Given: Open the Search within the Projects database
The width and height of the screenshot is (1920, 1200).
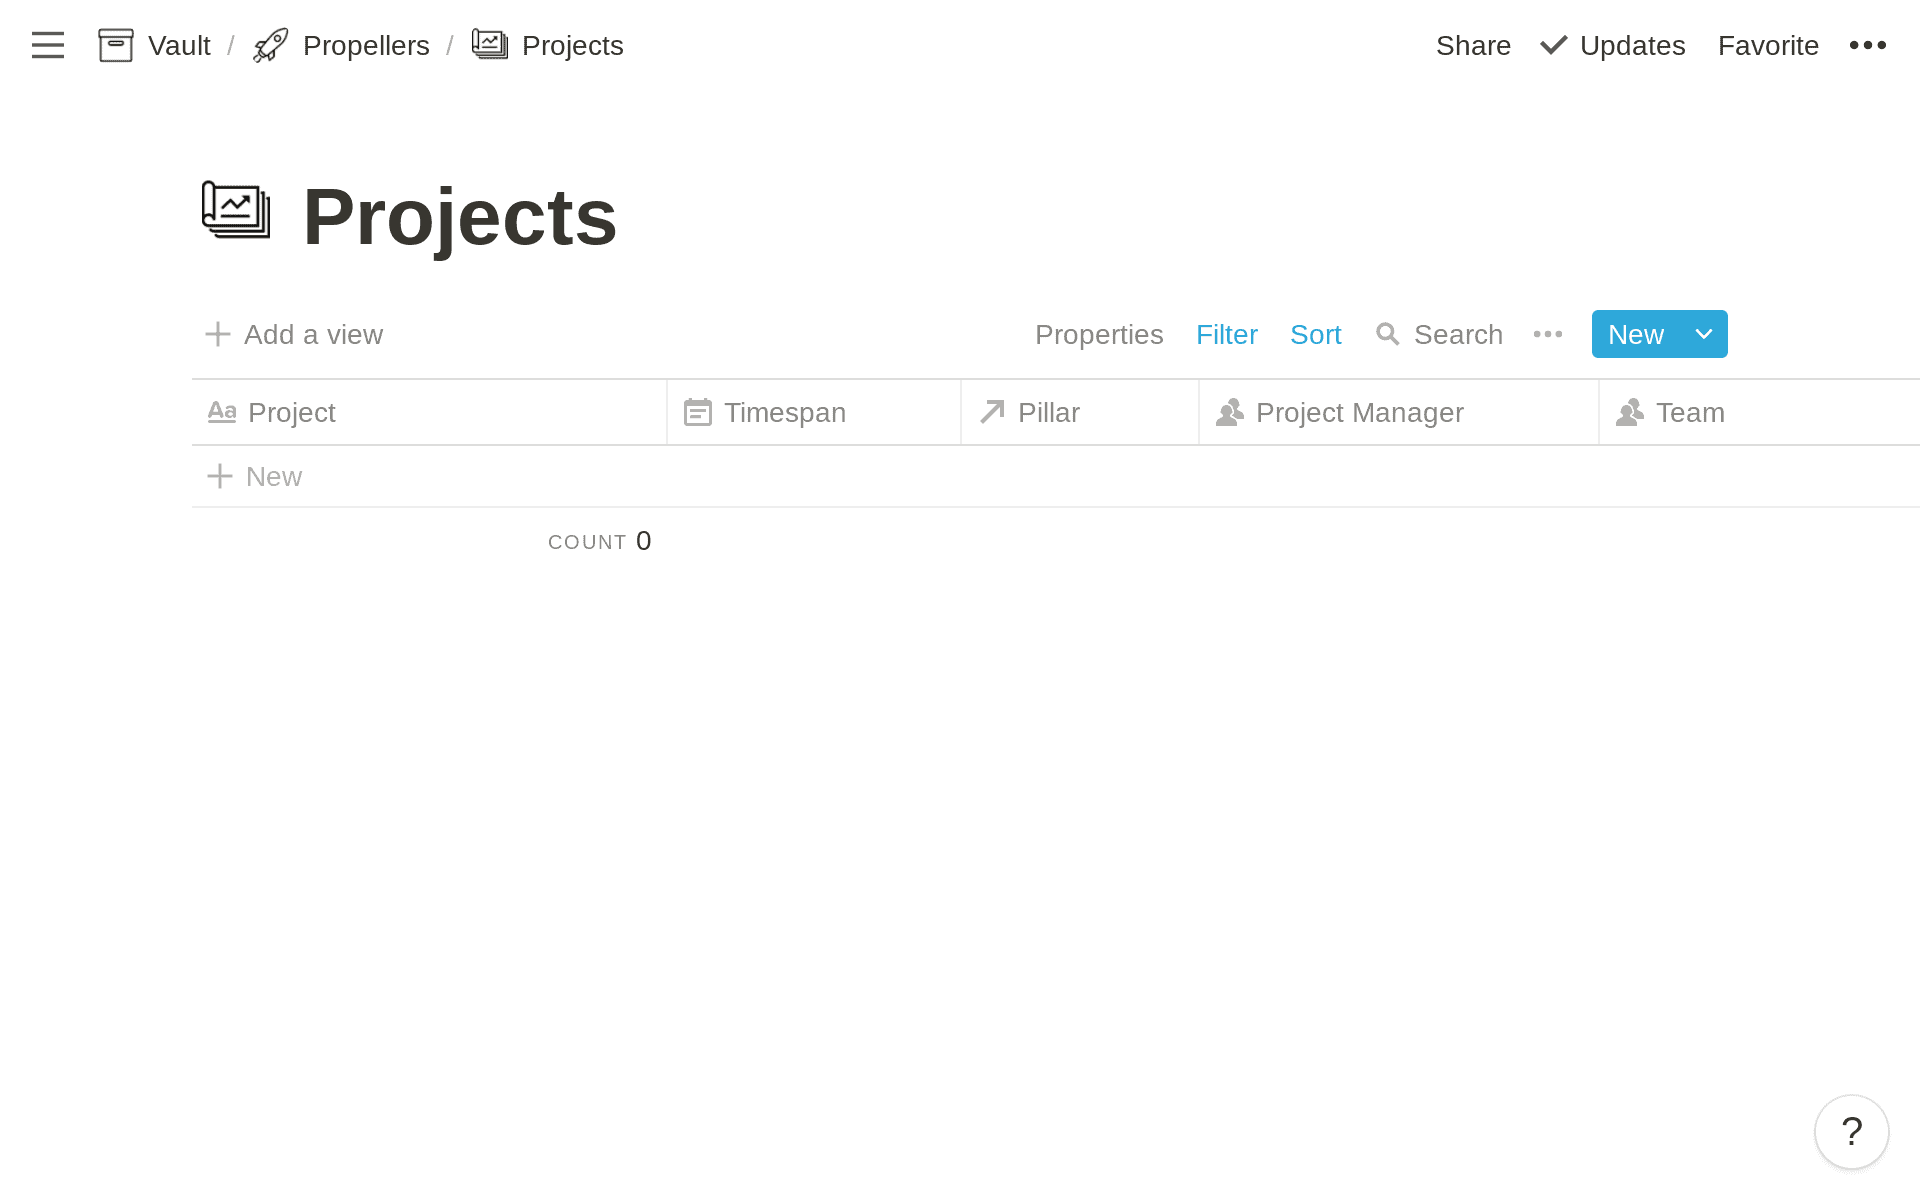Looking at the screenshot, I should pyautogui.click(x=1440, y=334).
